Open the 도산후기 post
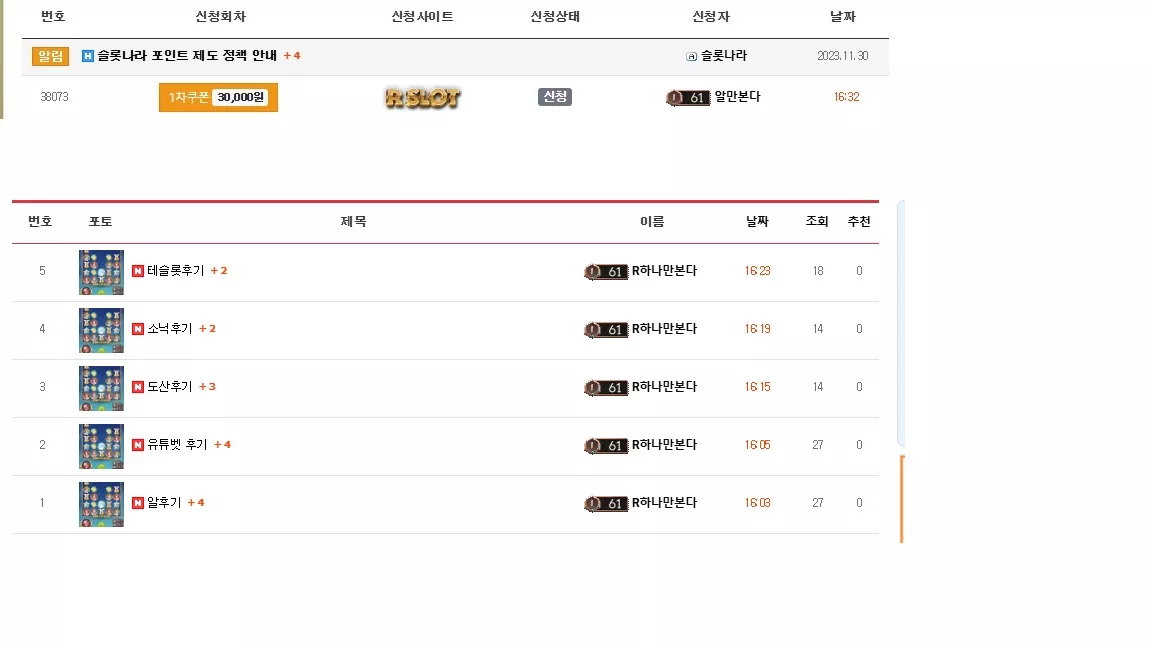This screenshot has width=1152, height=648. 170,386
